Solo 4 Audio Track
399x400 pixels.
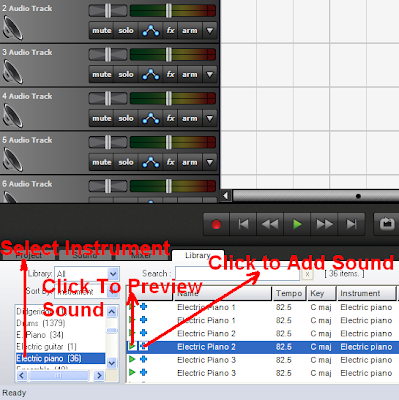click(x=126, y=119)
